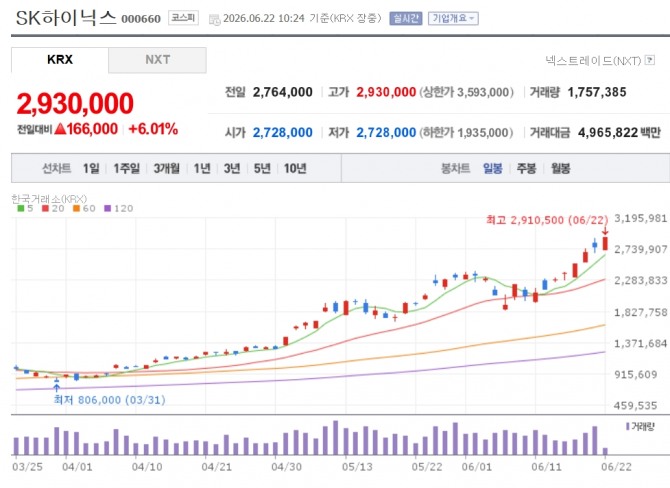Click the 하한가 1,935,000 text
The image size is (670, 488).
[467, 132]
